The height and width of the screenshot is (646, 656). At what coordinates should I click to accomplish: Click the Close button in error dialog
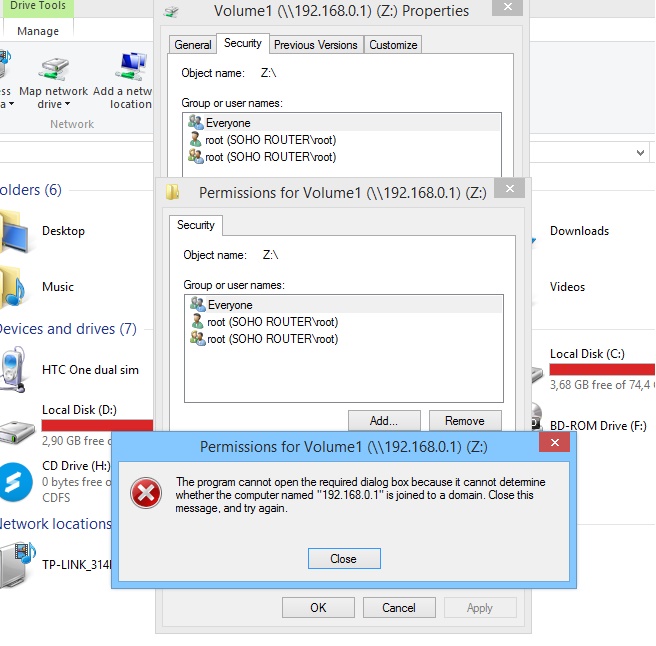(344, 559)
